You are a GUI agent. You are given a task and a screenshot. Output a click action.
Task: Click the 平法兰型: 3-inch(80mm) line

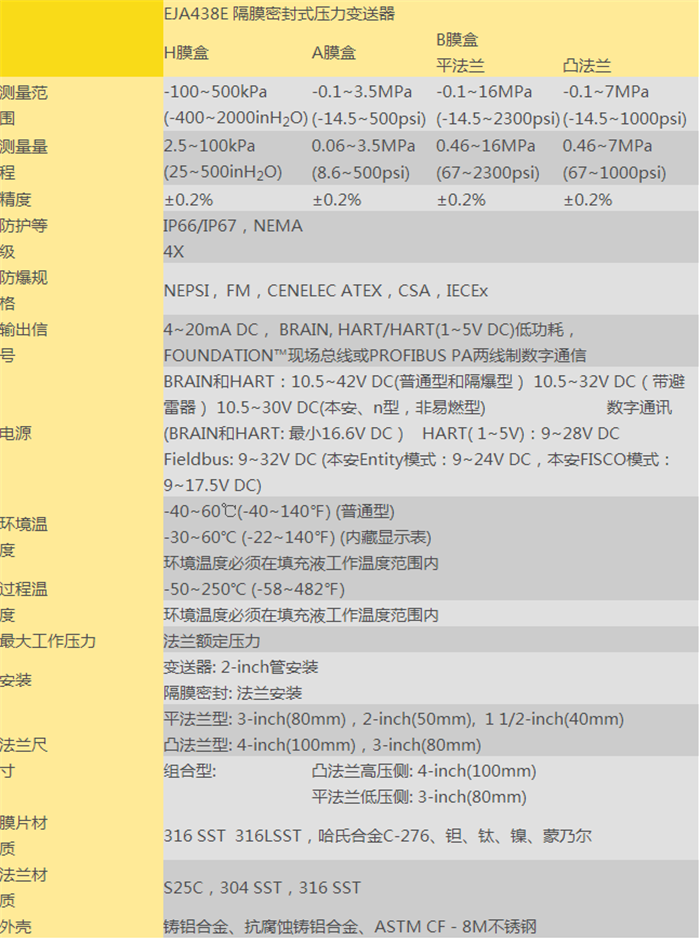(x=394, y=719)
